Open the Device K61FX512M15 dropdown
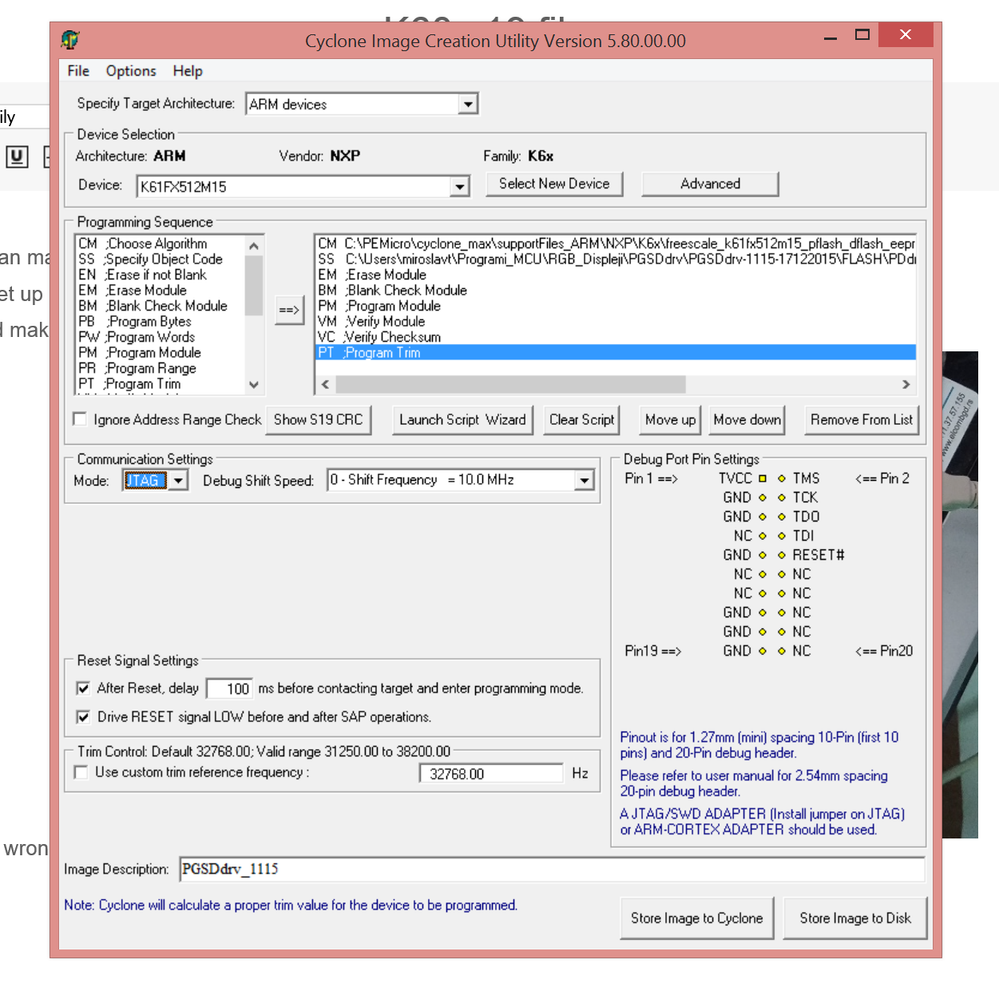 coord(459,187)
